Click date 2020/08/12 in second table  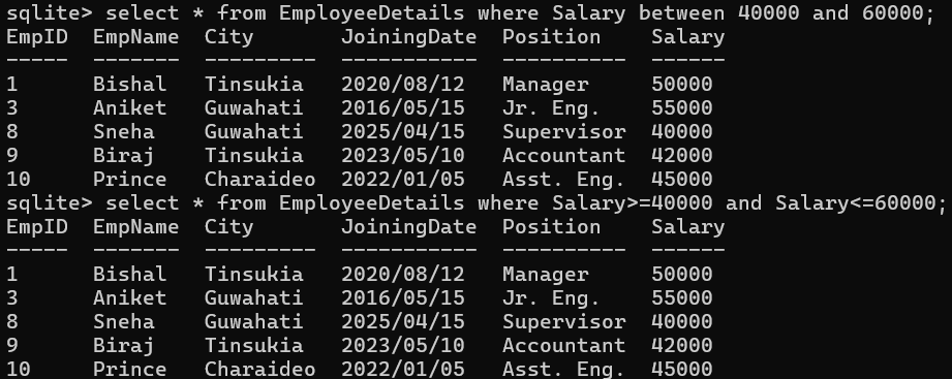point(403,274)
